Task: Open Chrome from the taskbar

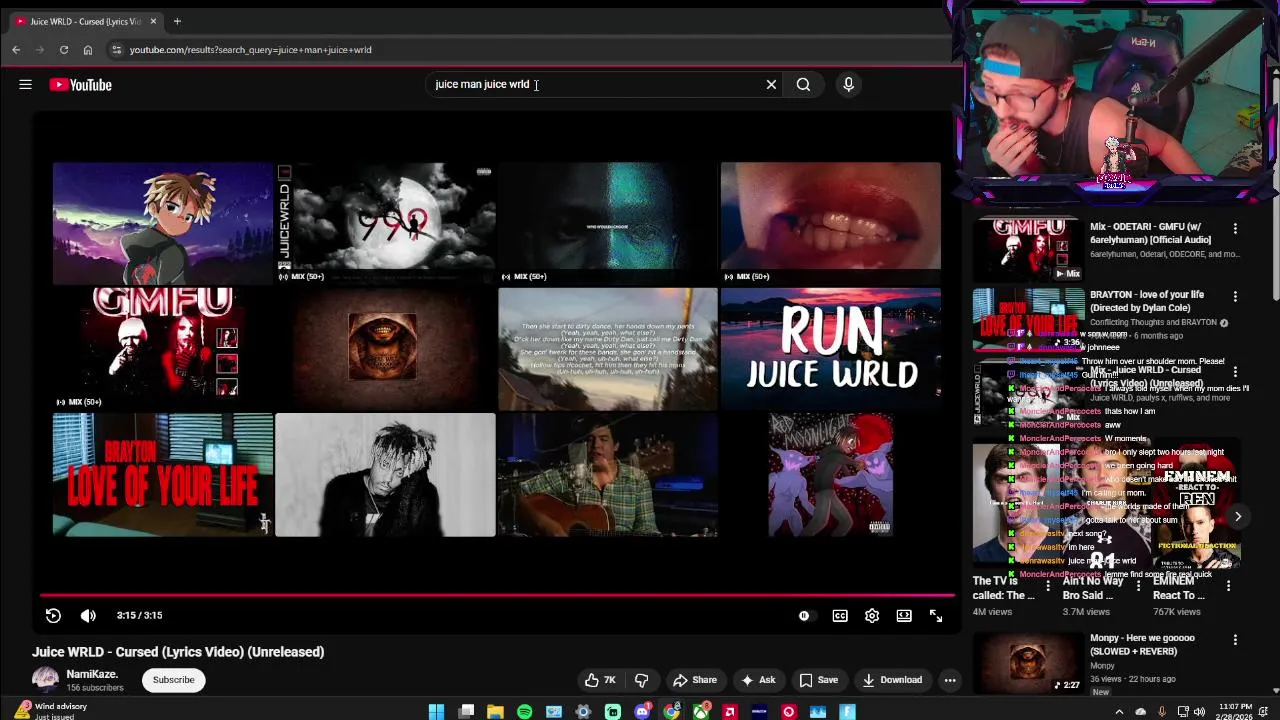Action: tap(672, 712)
